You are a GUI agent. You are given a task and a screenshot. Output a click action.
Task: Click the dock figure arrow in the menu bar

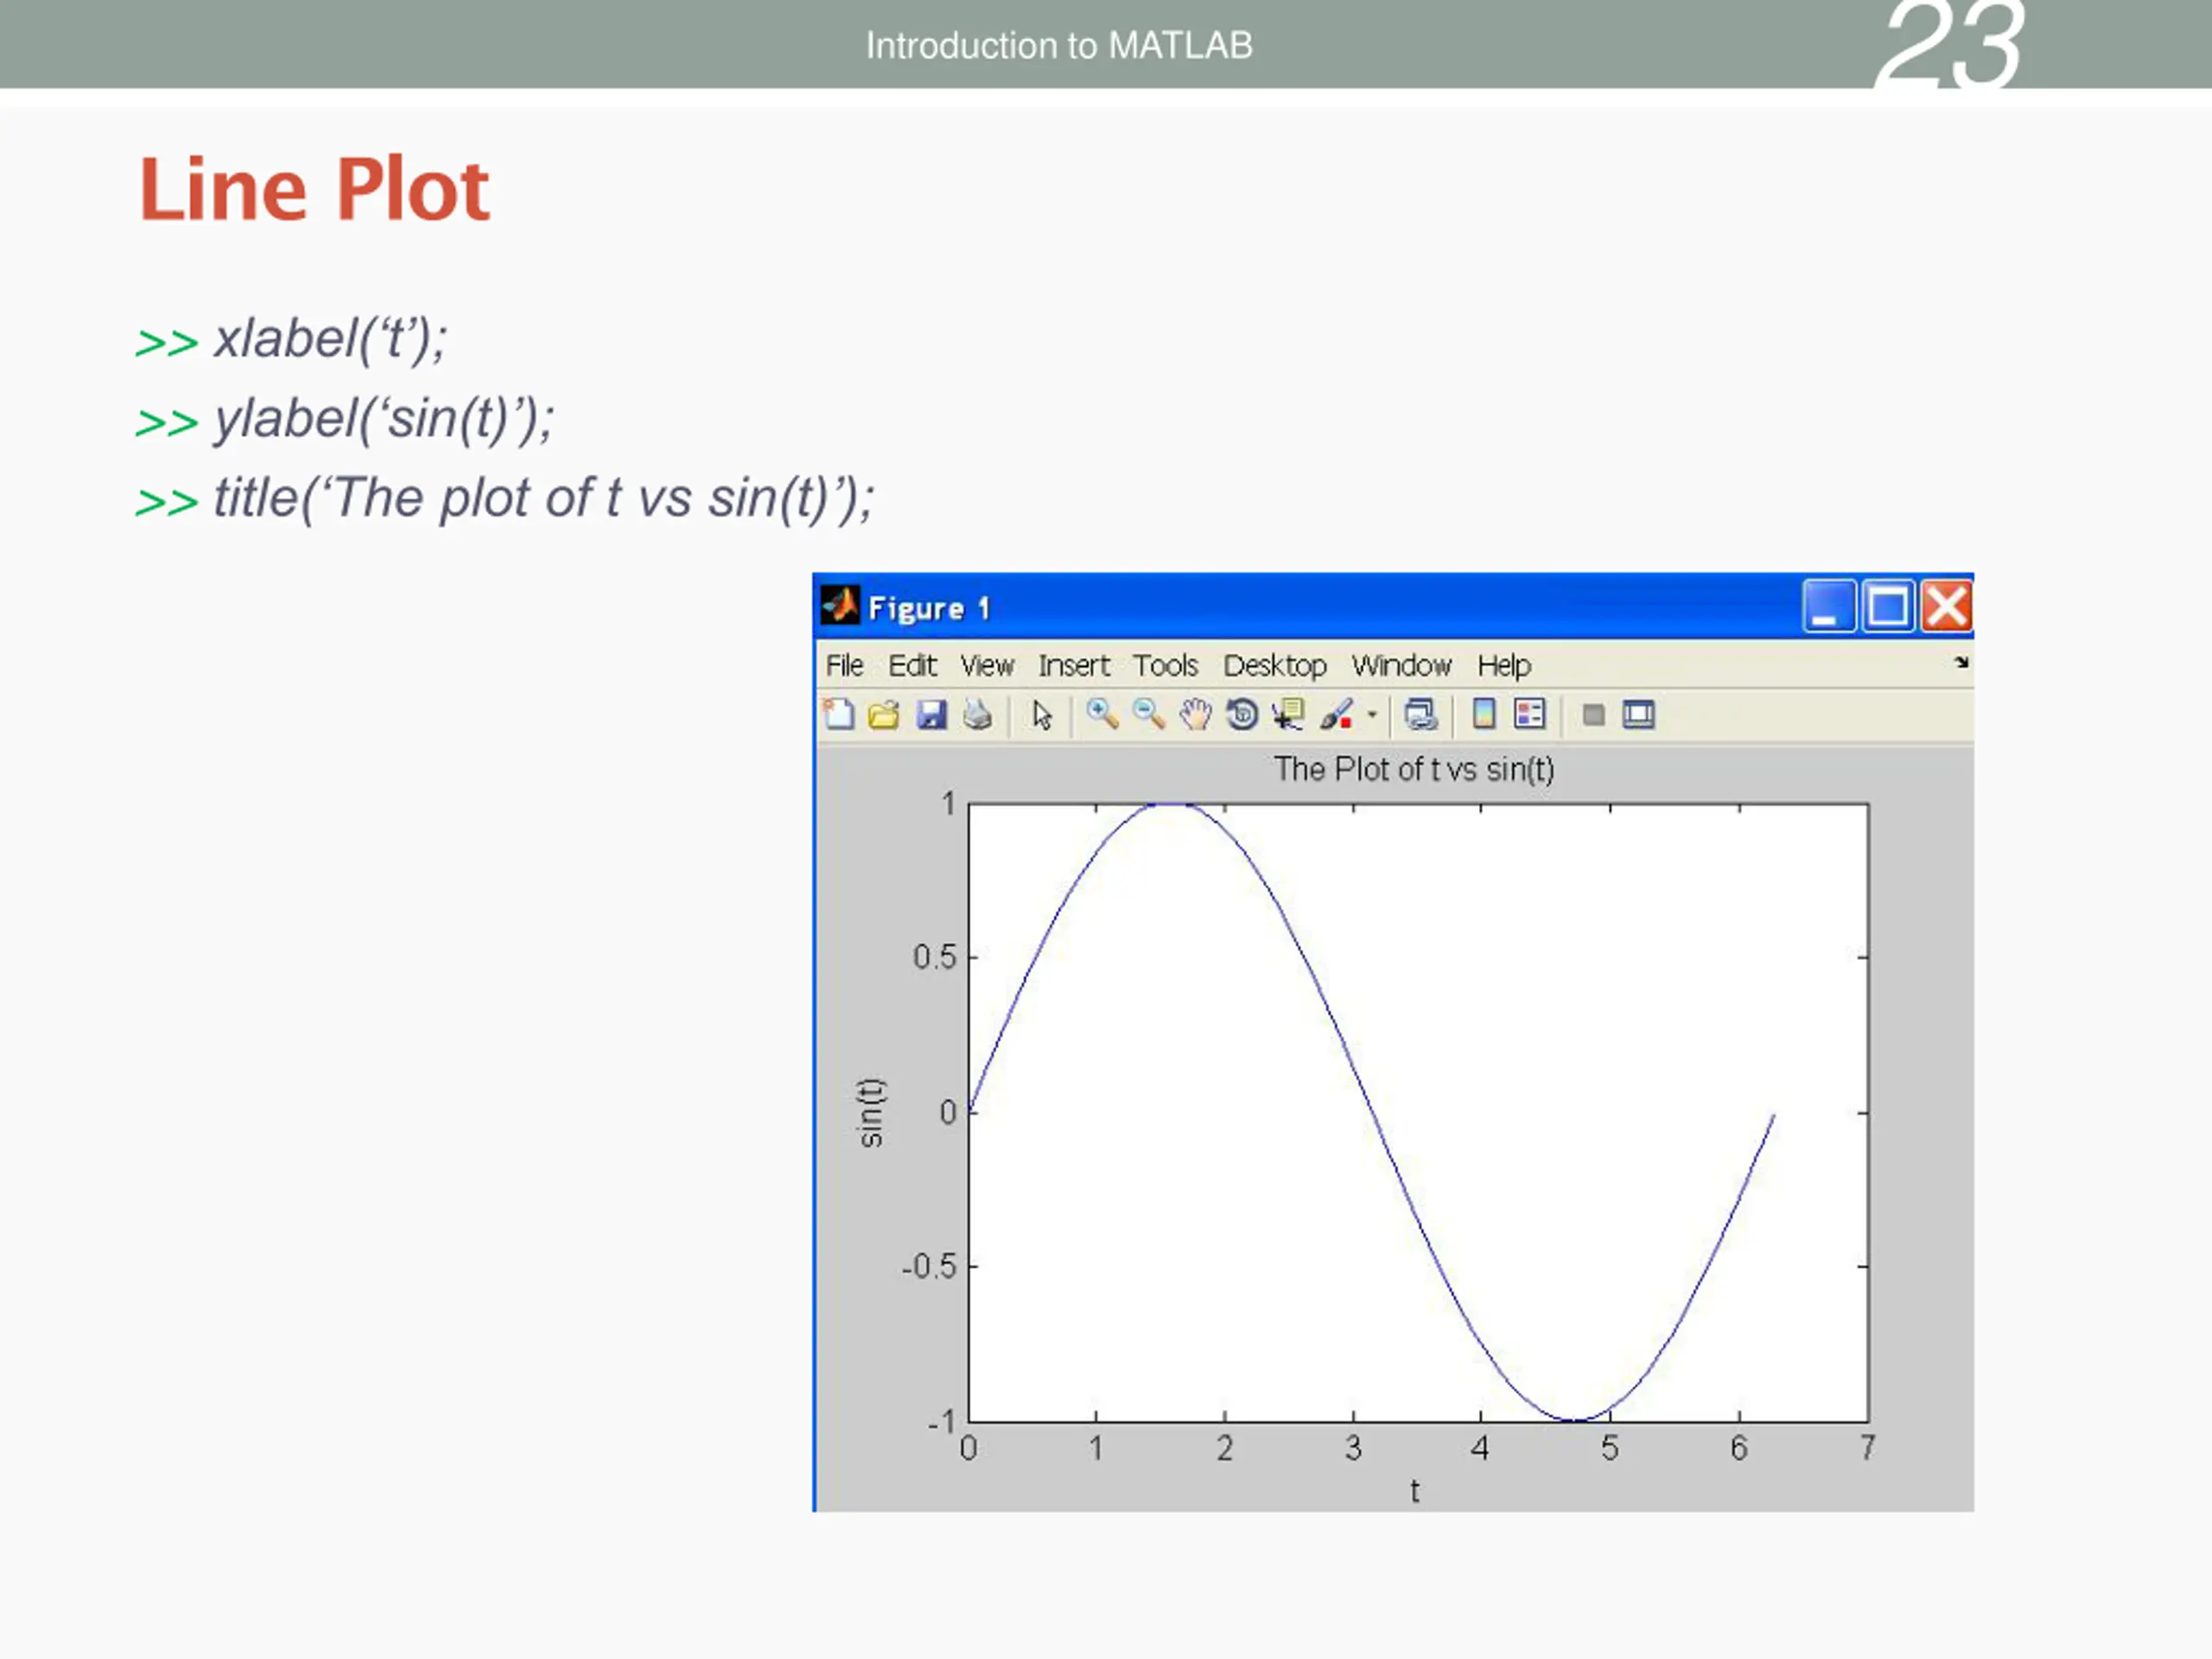1961,662
